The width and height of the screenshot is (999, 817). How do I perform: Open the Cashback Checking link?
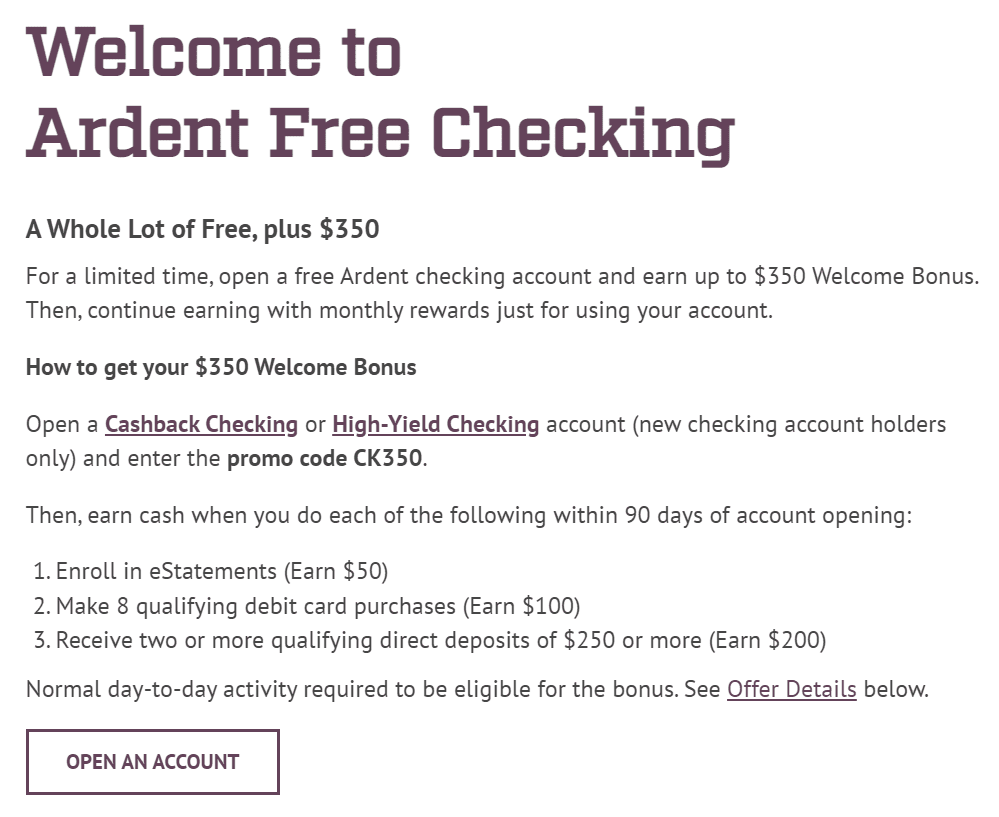[201, 424]
